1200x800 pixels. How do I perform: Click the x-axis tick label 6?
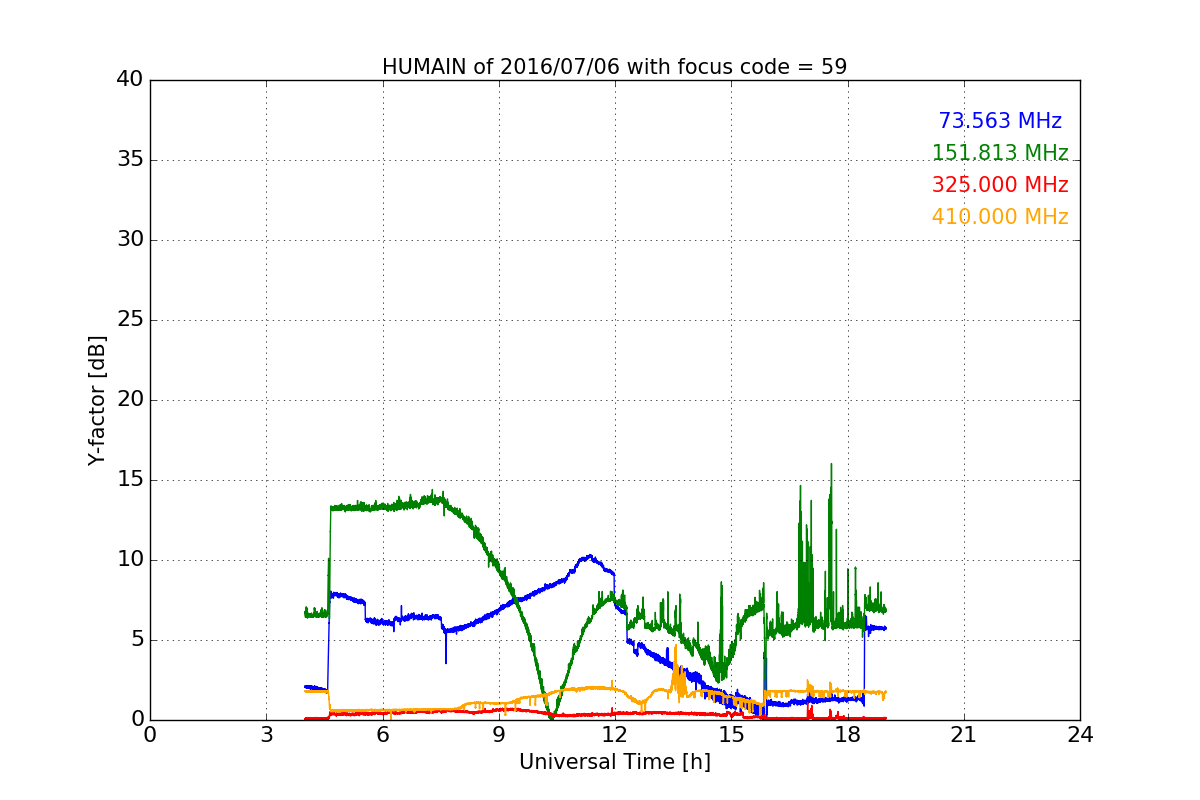[382, 735]
